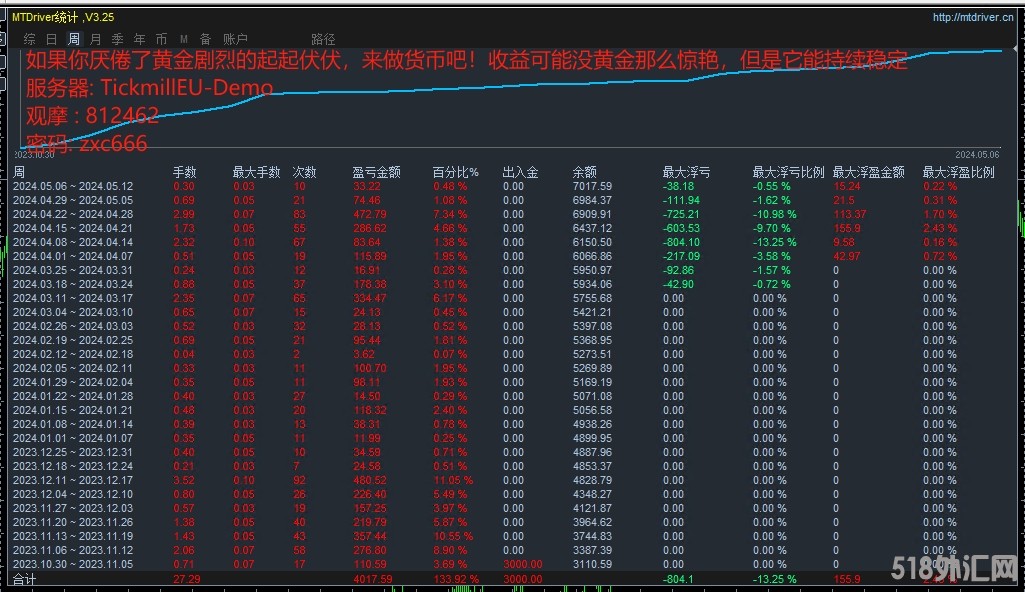Click total lots 27.29

point(187,579)
